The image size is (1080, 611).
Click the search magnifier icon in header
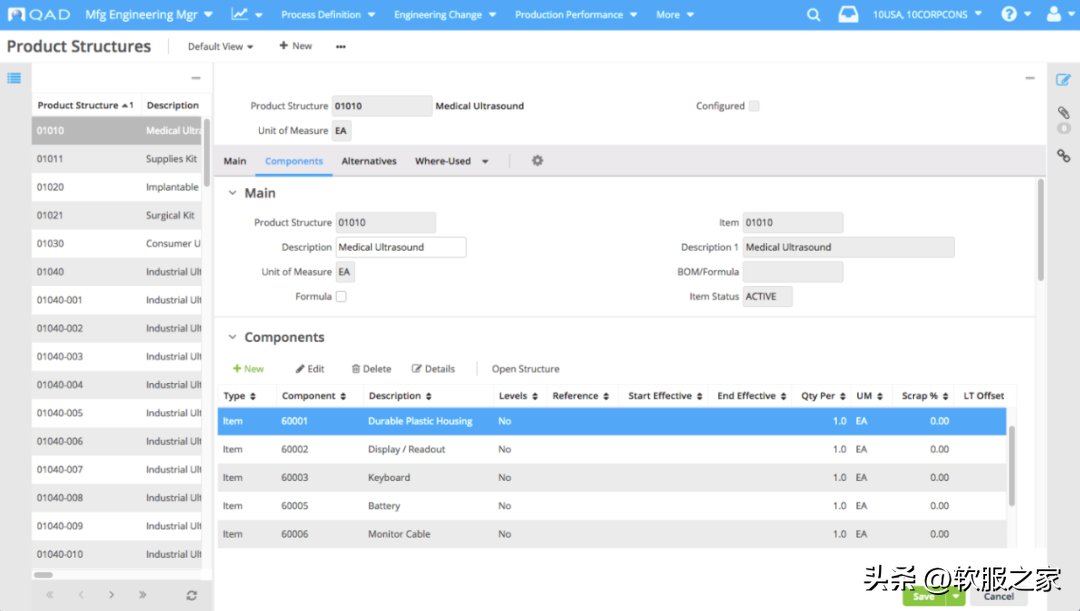coord(814,15)
